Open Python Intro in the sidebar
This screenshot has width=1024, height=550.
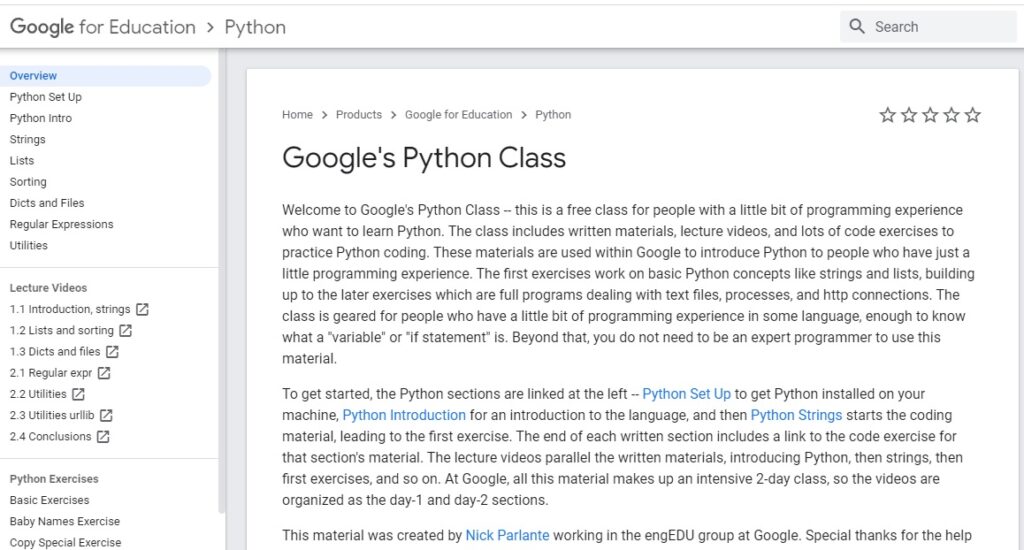pyautogui.click(x=40, y=118)
